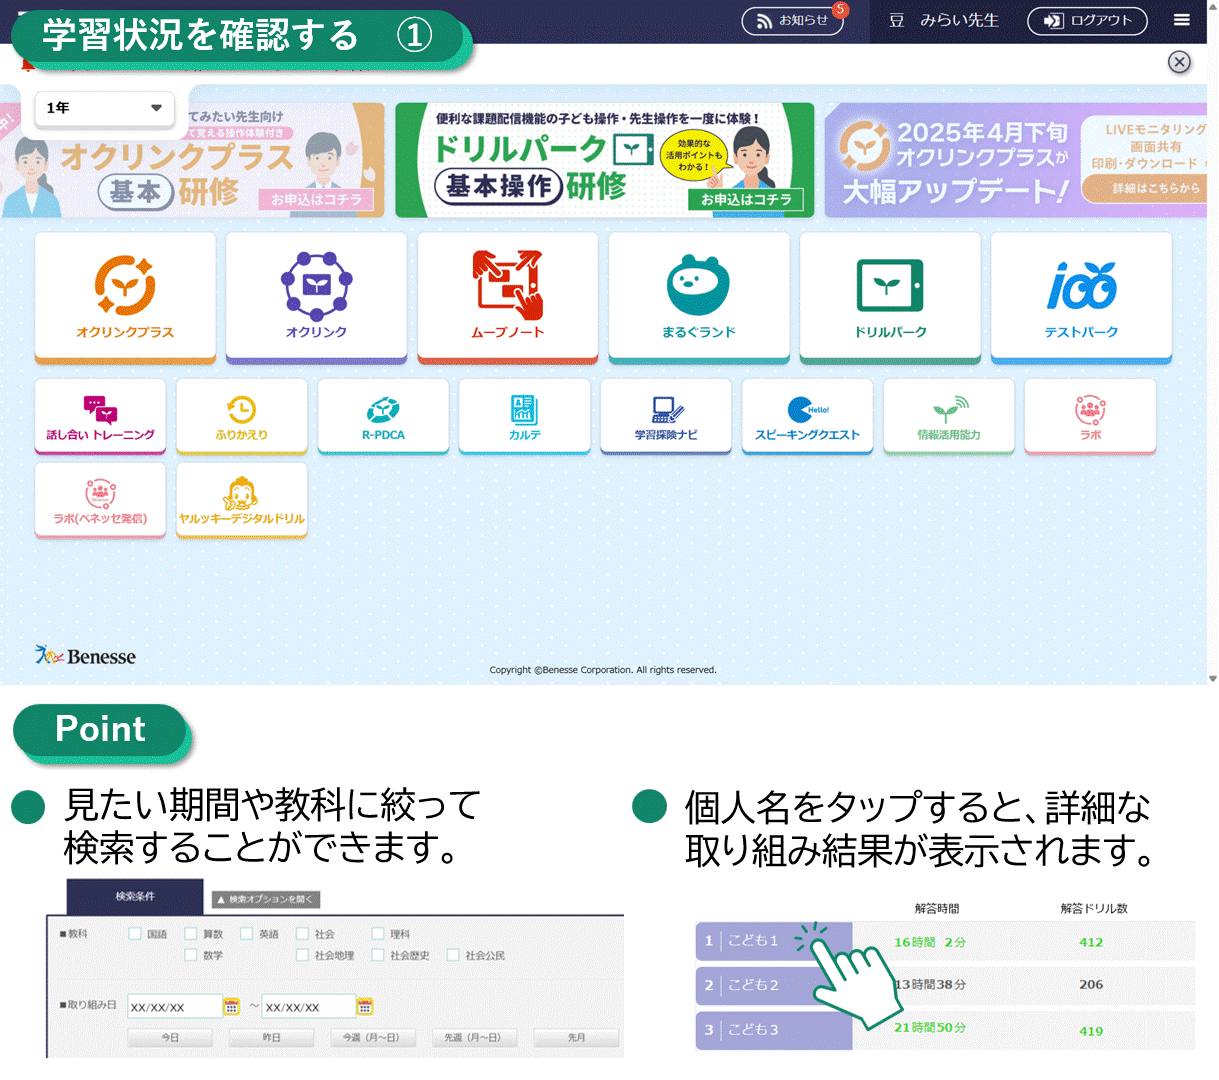The height and width of the screenshot is (1080, 1219).
Task: Close the panel with the X icon
Action: [1180, 62]
